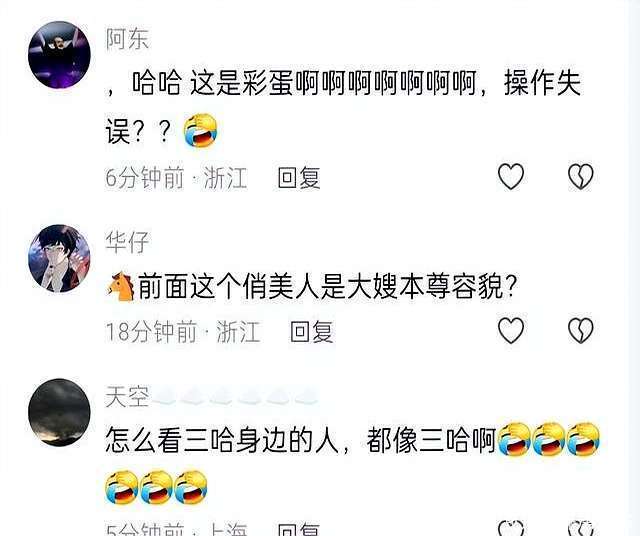Click the laughing emoji after 误??
Viewport: 640px width, 536px height.
[200, 131]
